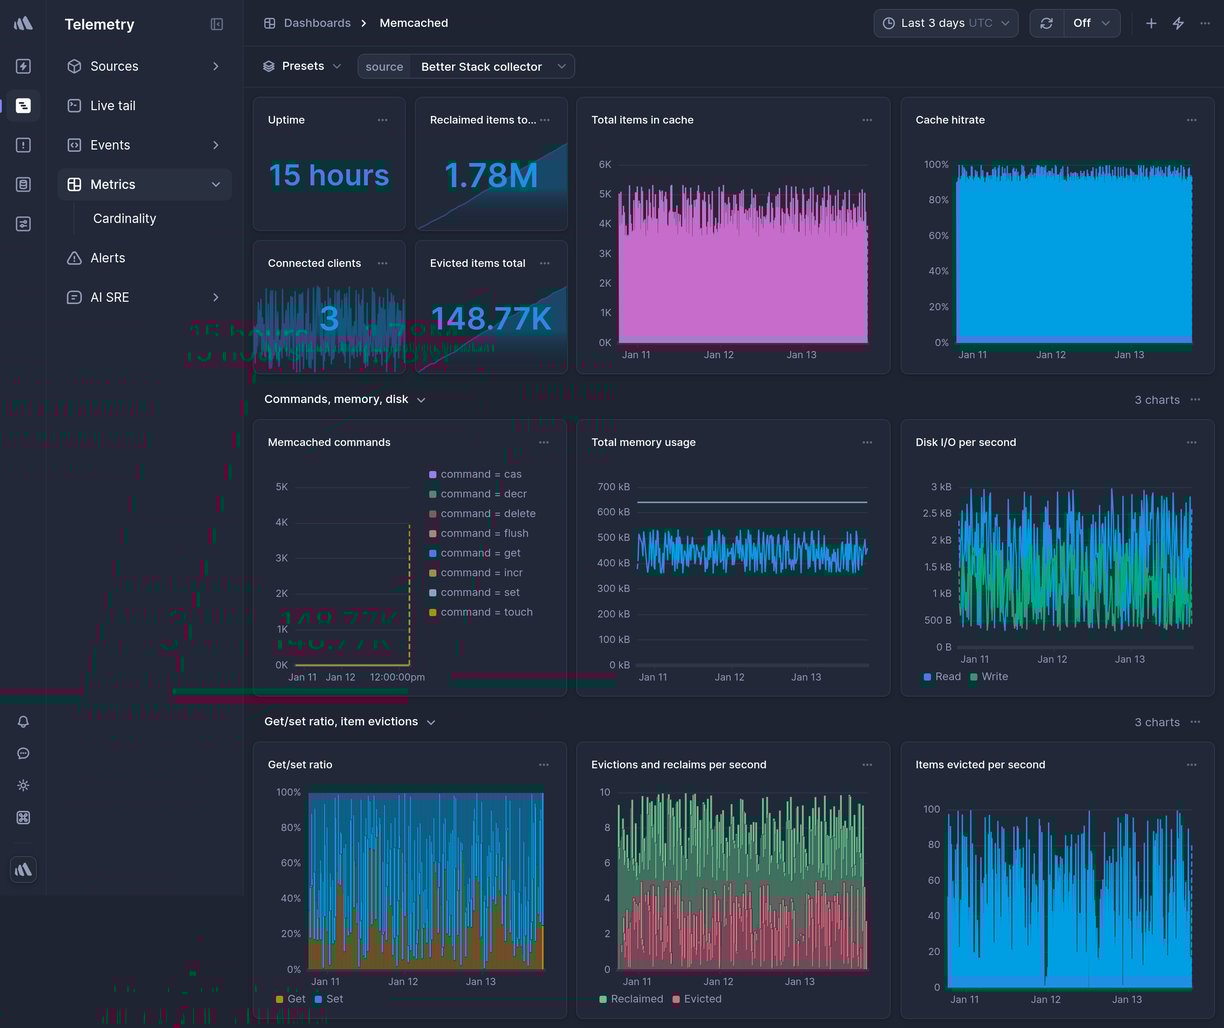This screenshot has width=1224, height=1028.
Task: Open the notifications bell icon
Action: (x=23, y=721)
